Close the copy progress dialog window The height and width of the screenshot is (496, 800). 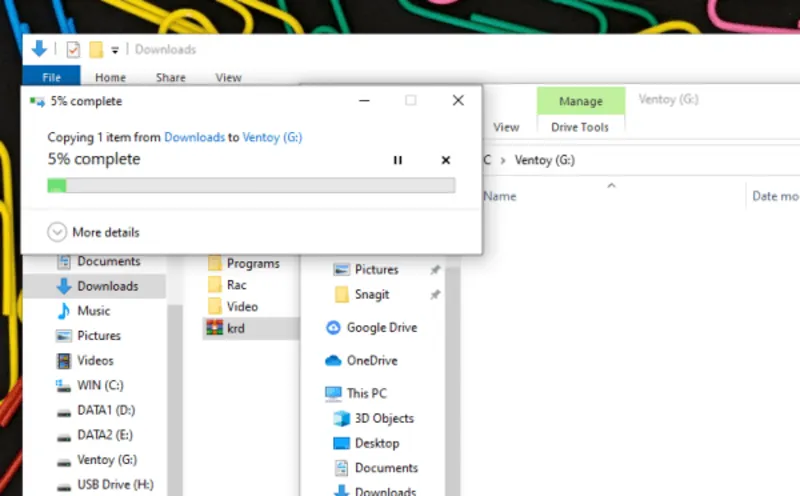pos(458,101)
